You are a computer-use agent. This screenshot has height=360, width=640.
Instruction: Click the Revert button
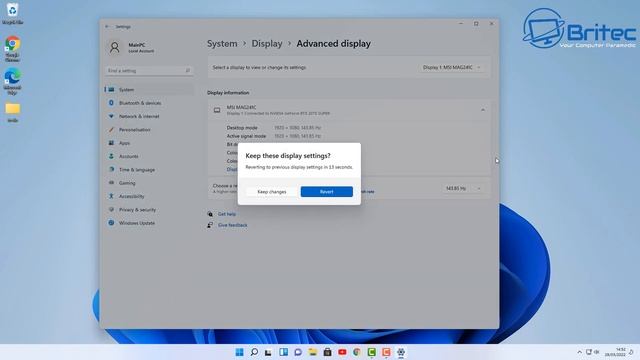click(327, 192)
